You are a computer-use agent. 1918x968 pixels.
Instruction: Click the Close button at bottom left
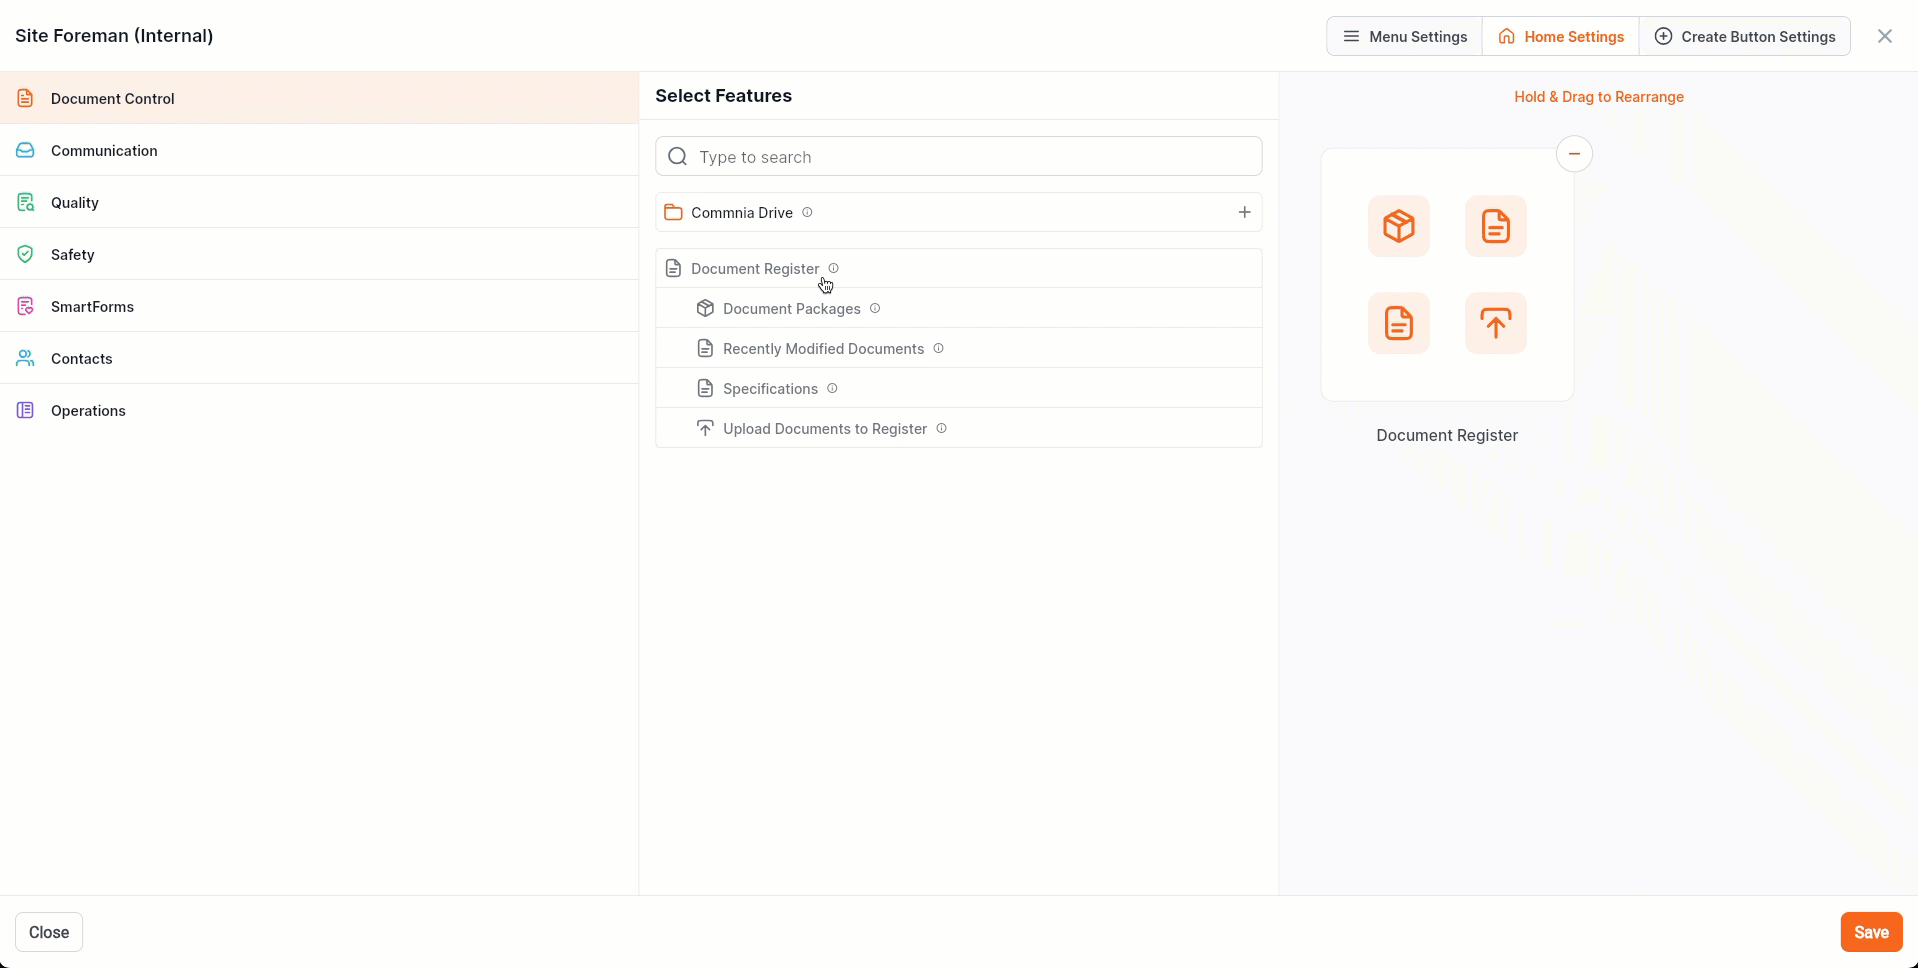(49, 932)
